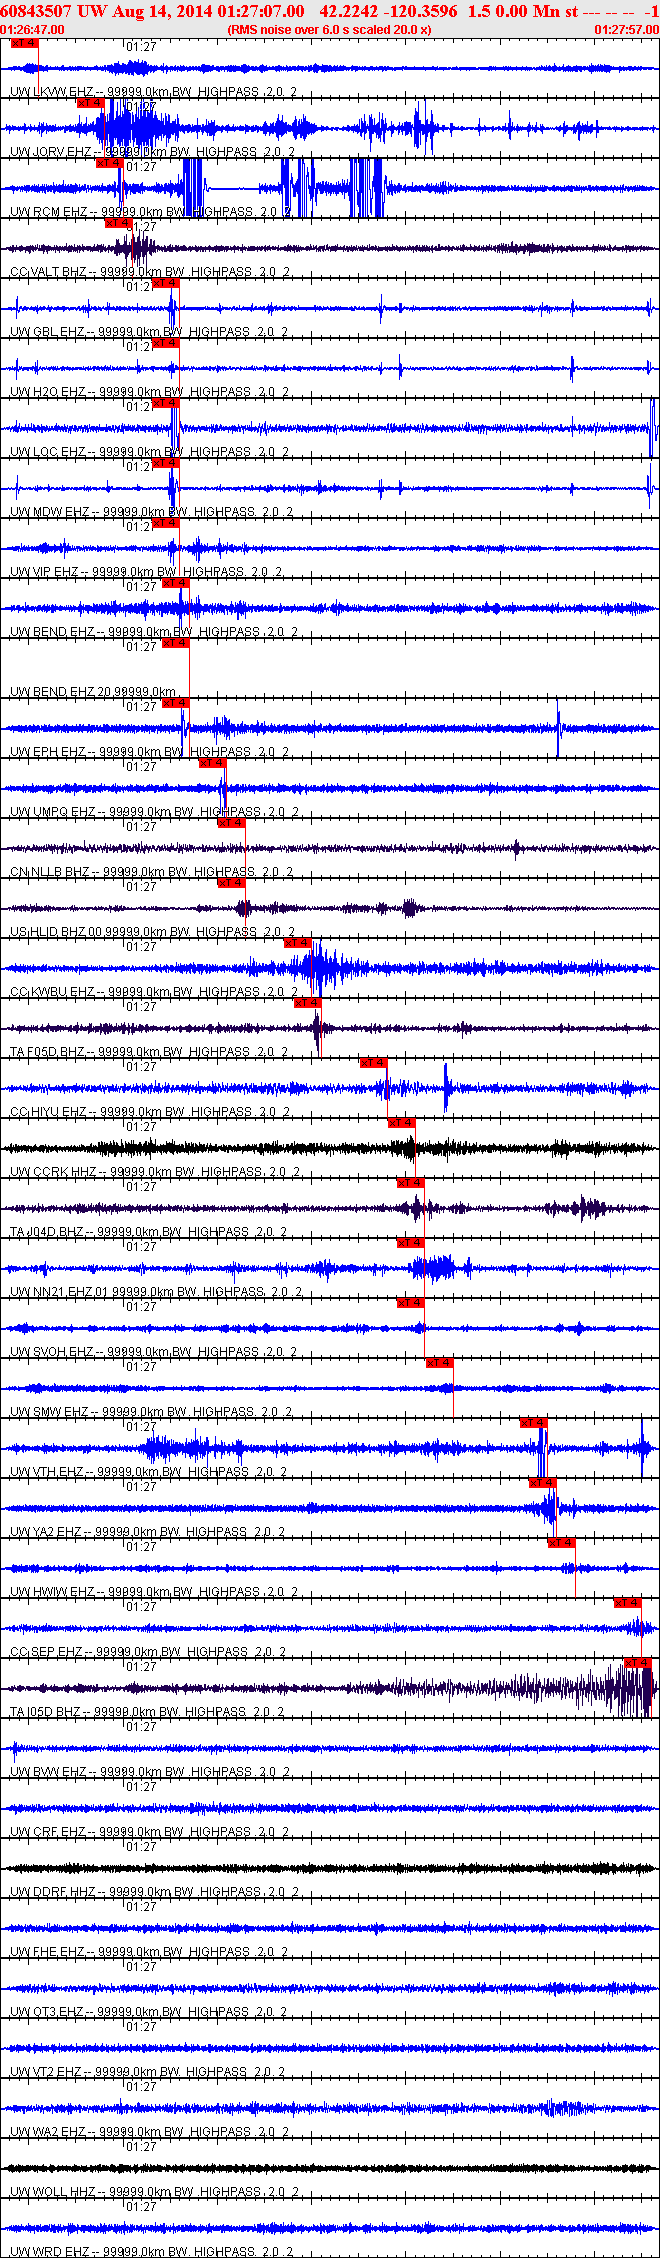Image resolution: width=660 pixels, height=2258 pixels.
Task: Select the red pick marker on SEP trace
Action: (628, 1603)
